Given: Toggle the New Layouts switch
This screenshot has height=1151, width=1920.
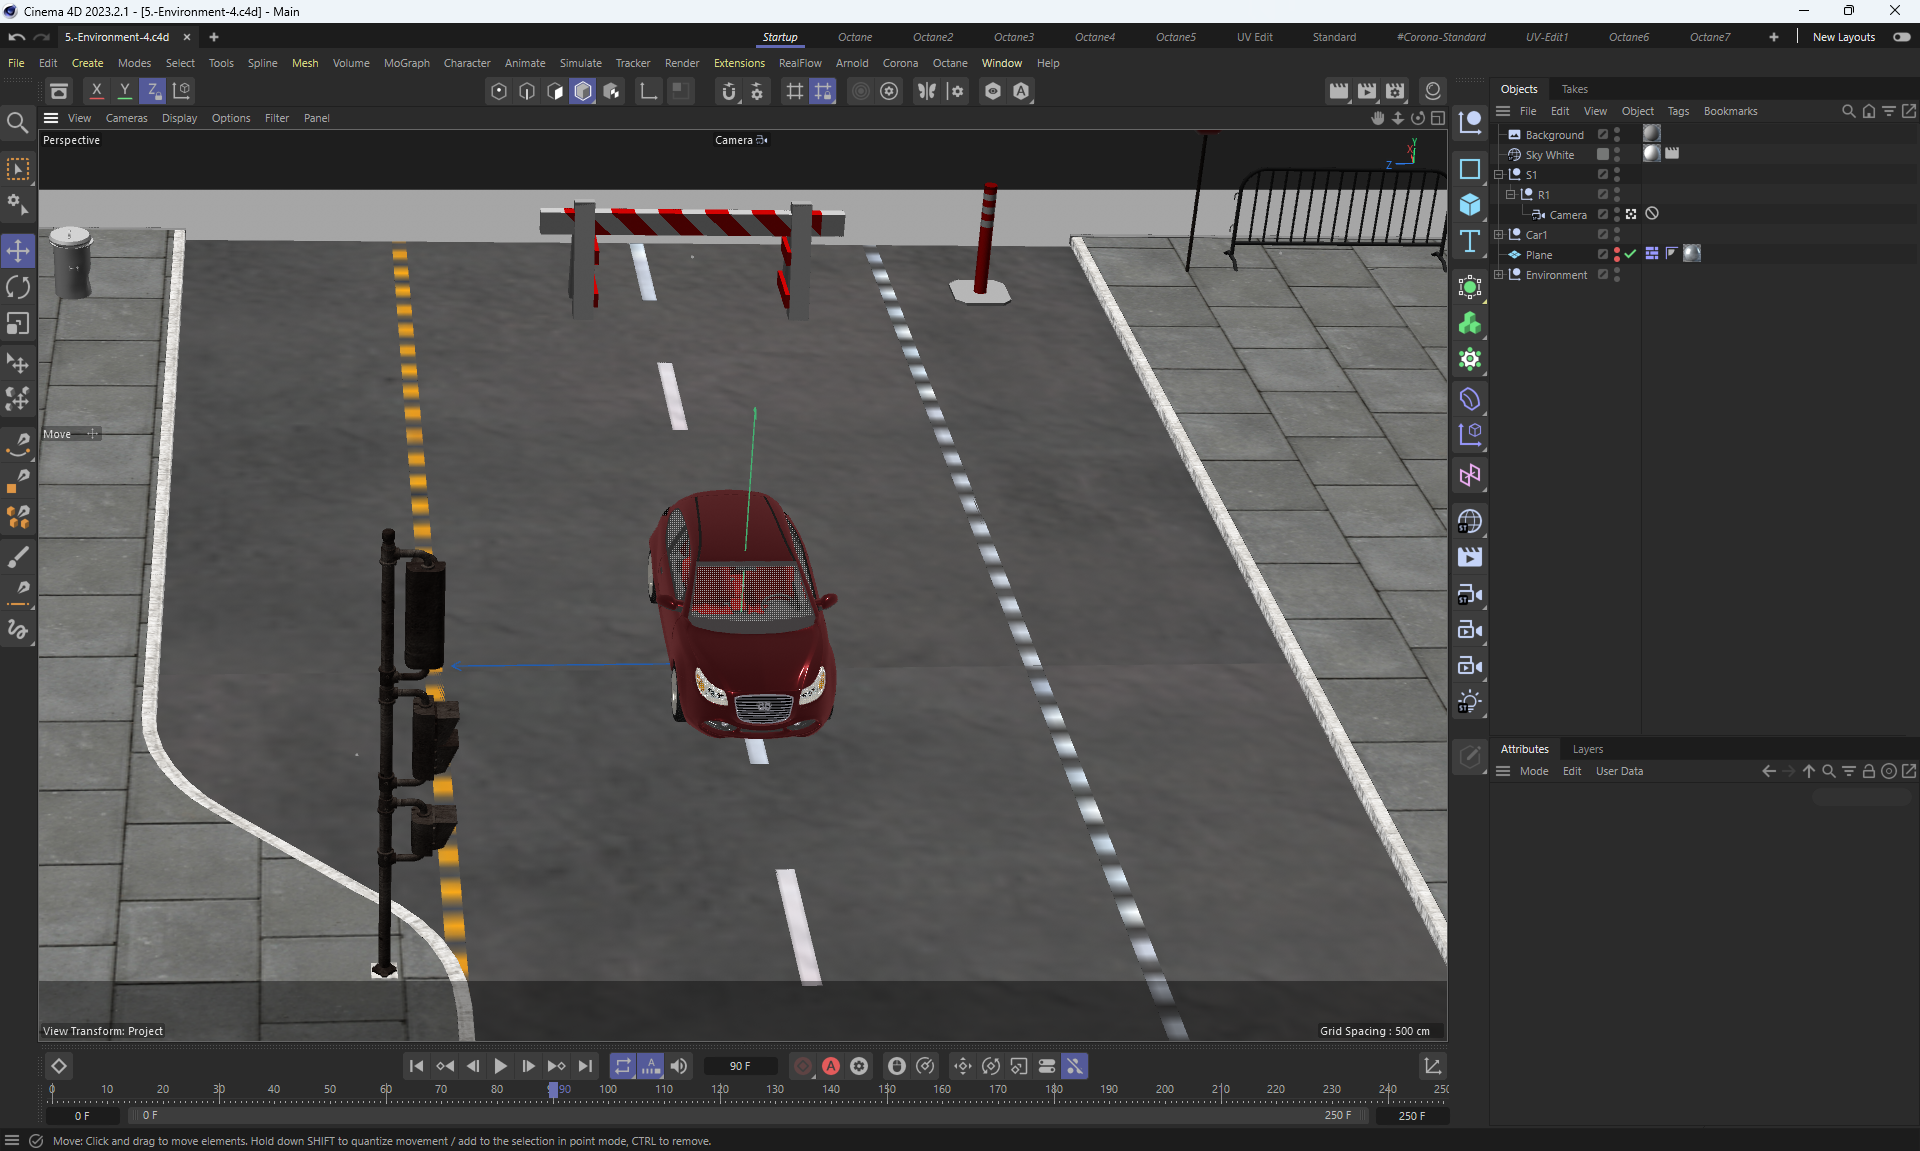Looking at the screenshot, I should [1901, 37].
